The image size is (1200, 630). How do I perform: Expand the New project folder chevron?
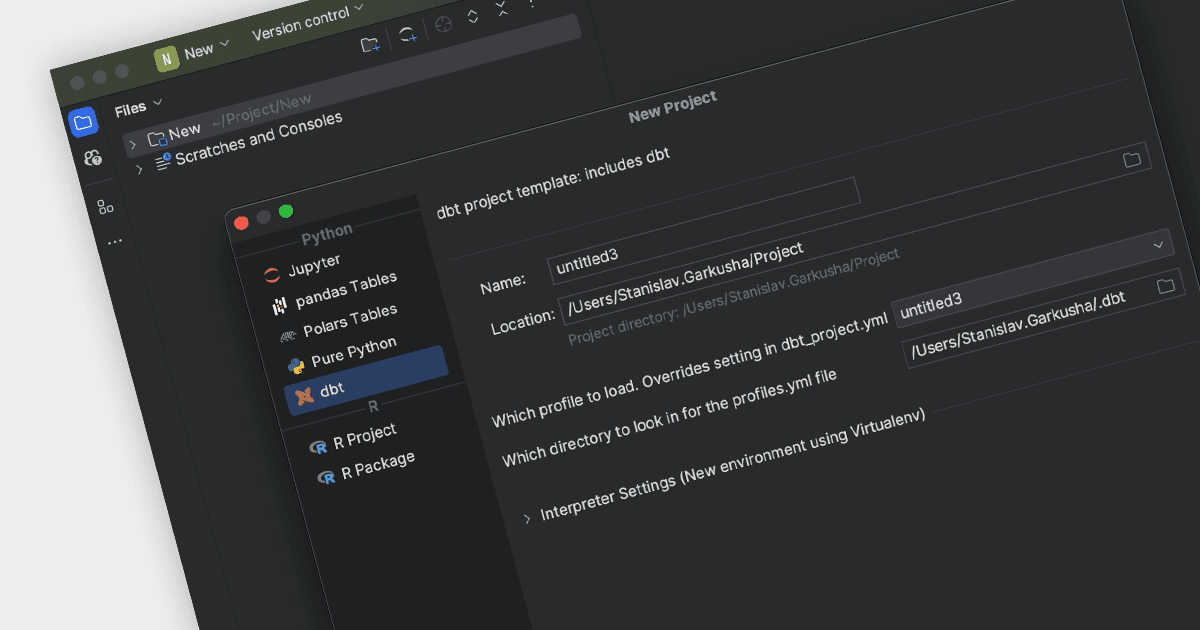click(133, 146)
